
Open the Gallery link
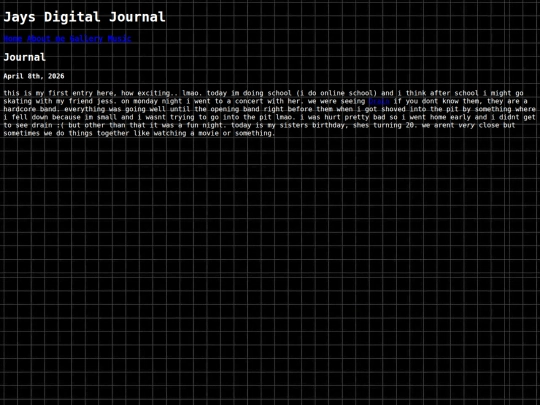pyautogui.click(x=86, y=39)
